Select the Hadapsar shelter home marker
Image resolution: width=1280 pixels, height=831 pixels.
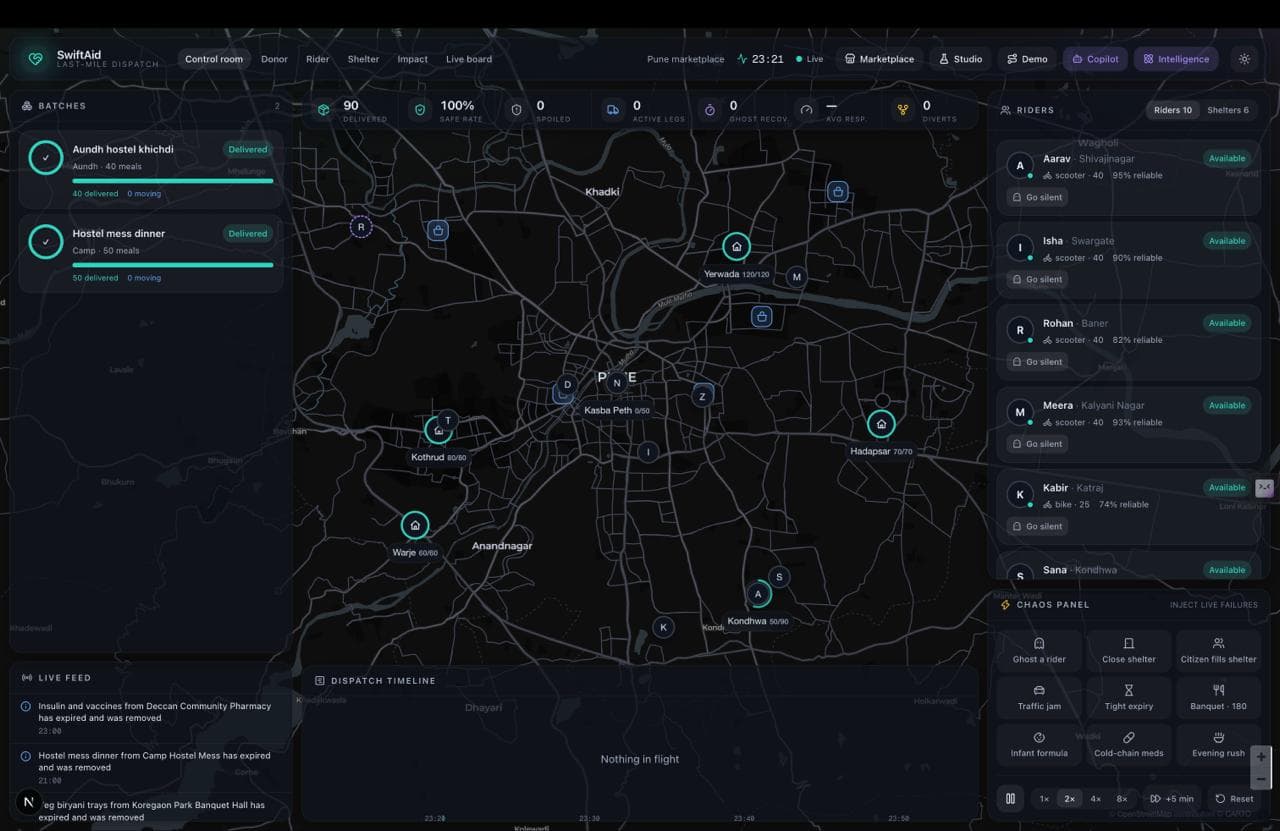[881, 424]
